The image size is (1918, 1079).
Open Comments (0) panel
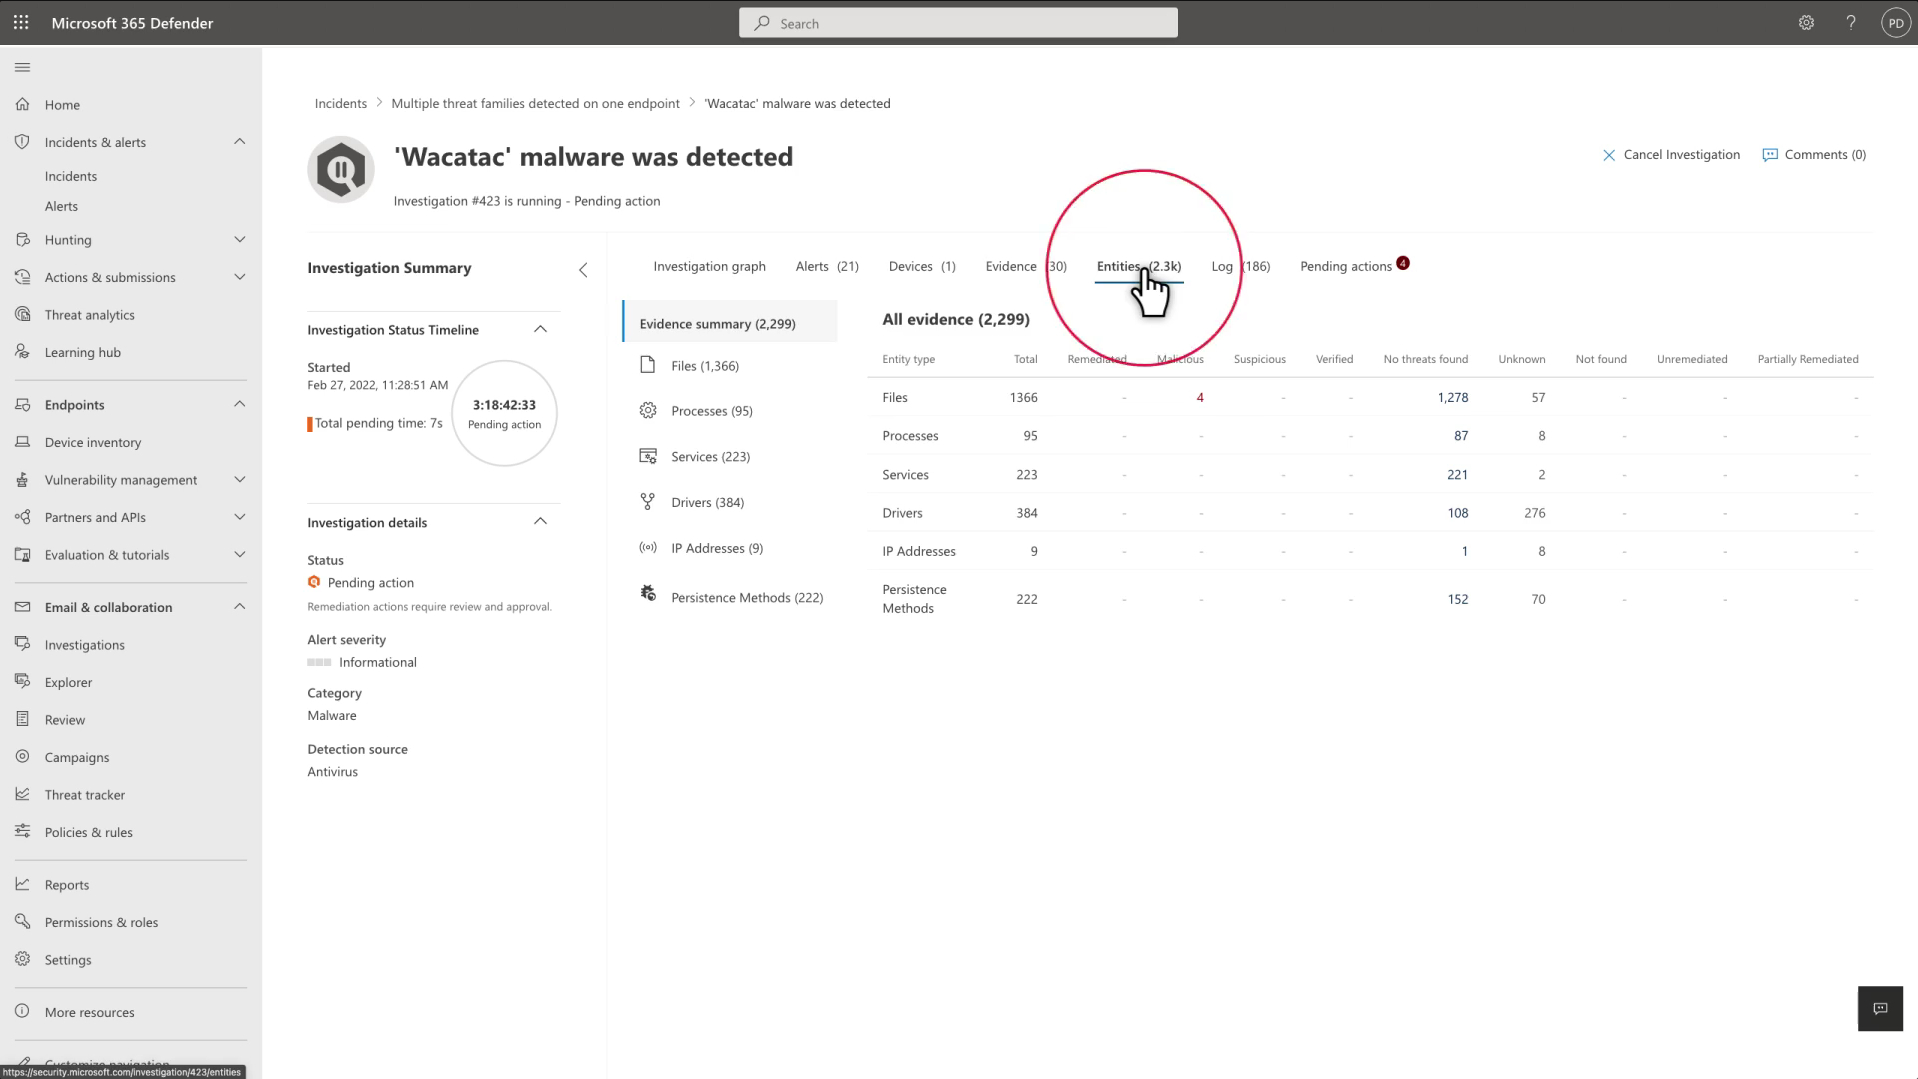click(1814, 154)
